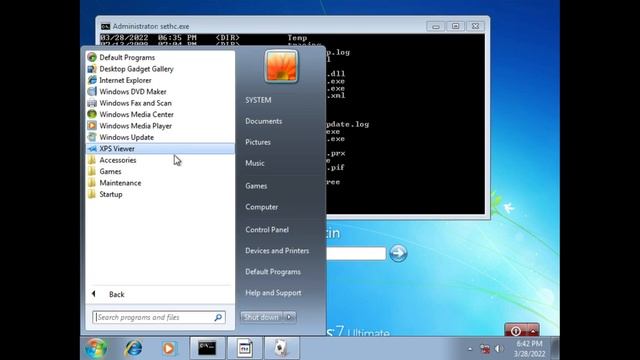Open Internet Explorer from the taskbar
640x360 pixels.
133,348
